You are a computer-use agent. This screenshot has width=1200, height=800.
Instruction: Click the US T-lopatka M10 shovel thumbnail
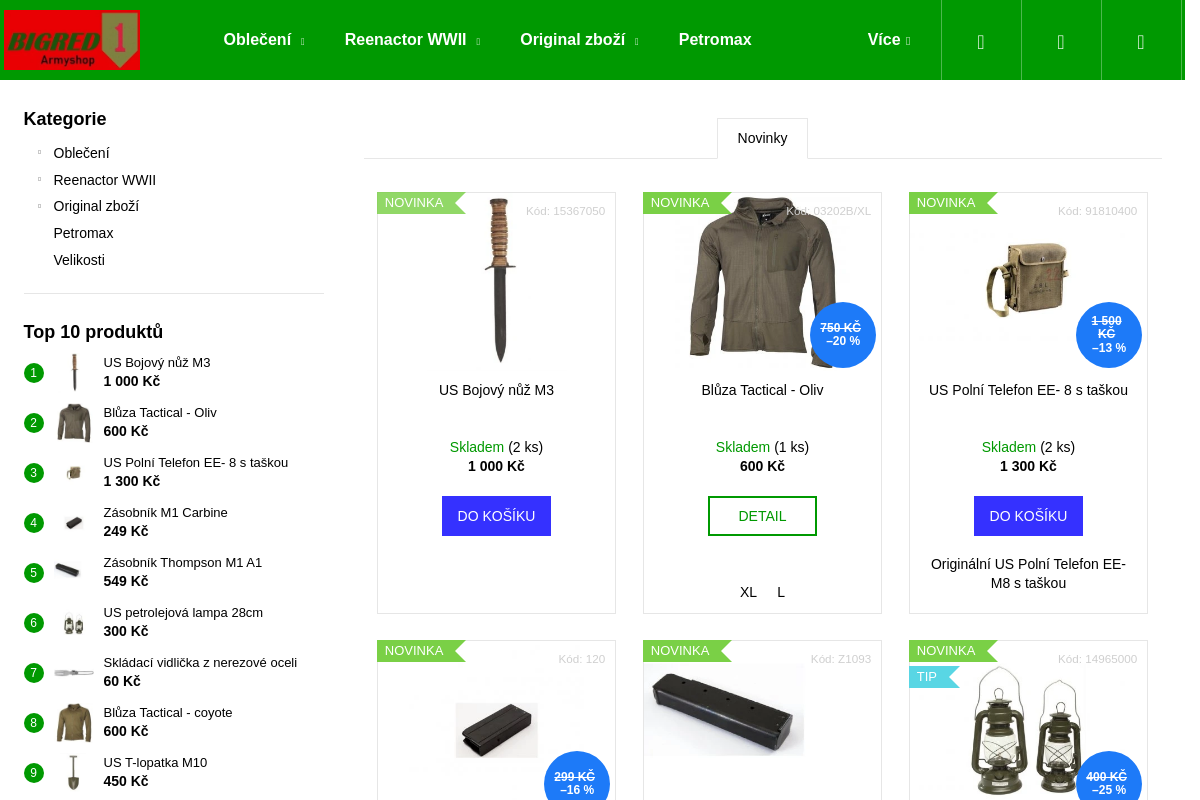point(74,772)
